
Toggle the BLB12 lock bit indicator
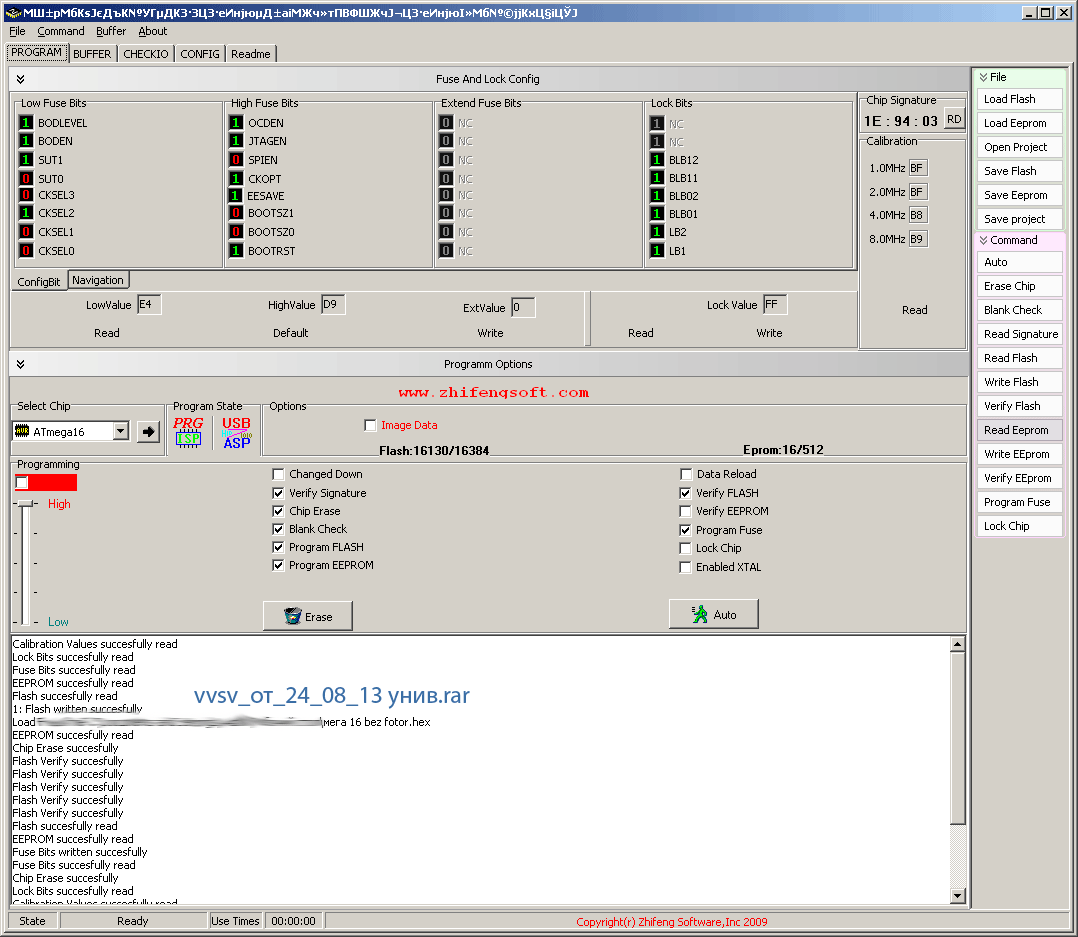pos(657,159)
